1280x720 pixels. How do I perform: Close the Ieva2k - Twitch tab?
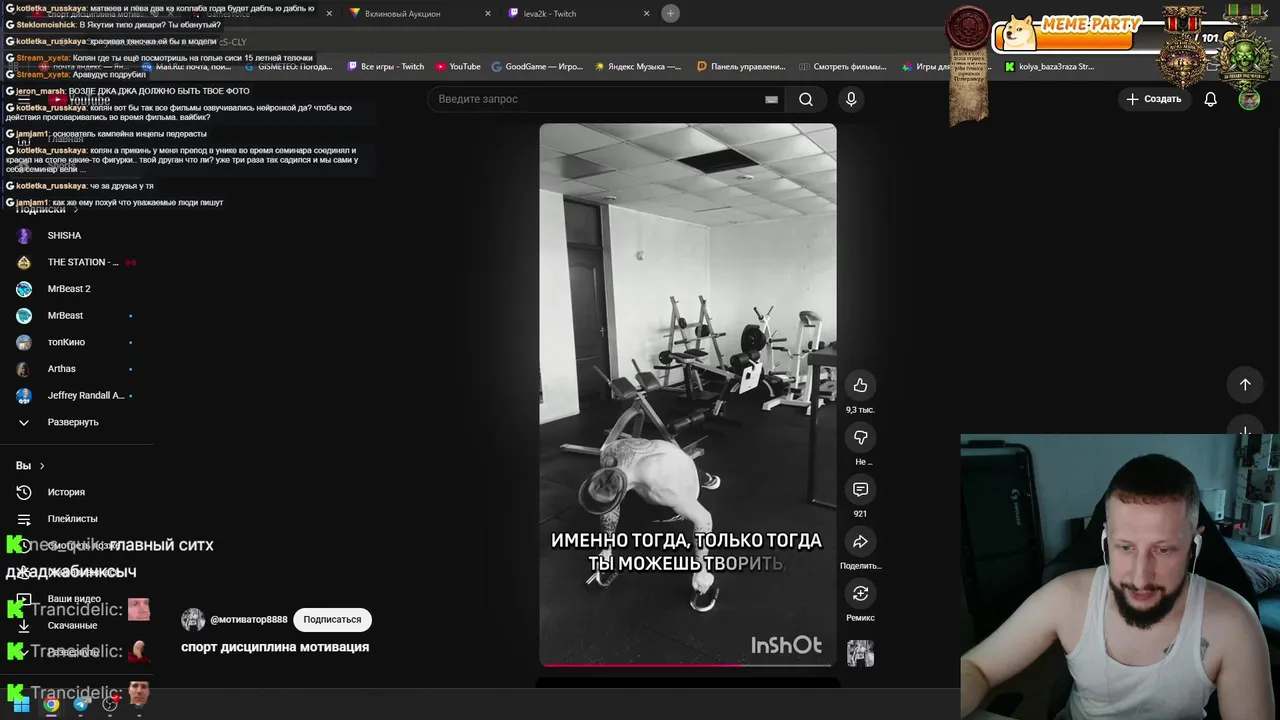[x=646, y=14]
